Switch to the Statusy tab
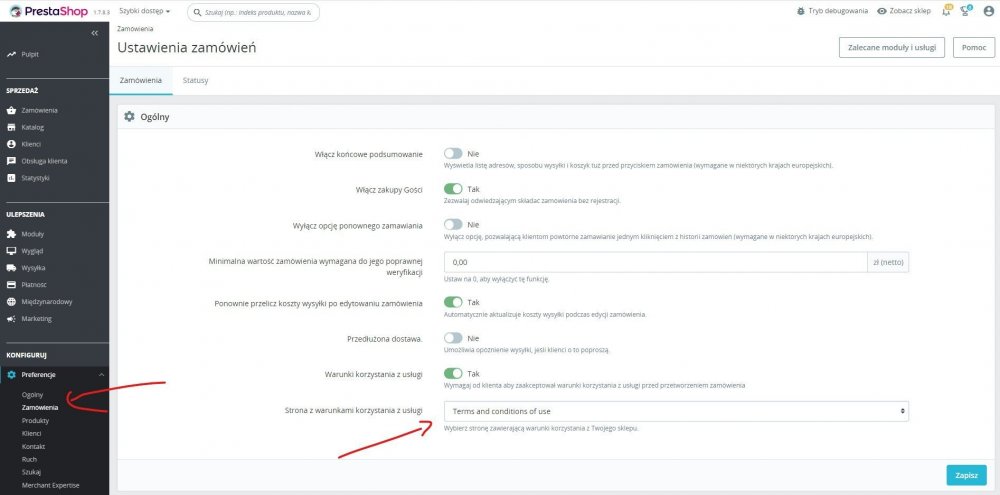This screenshot has height=495, width=1000. tap(195, 81)
